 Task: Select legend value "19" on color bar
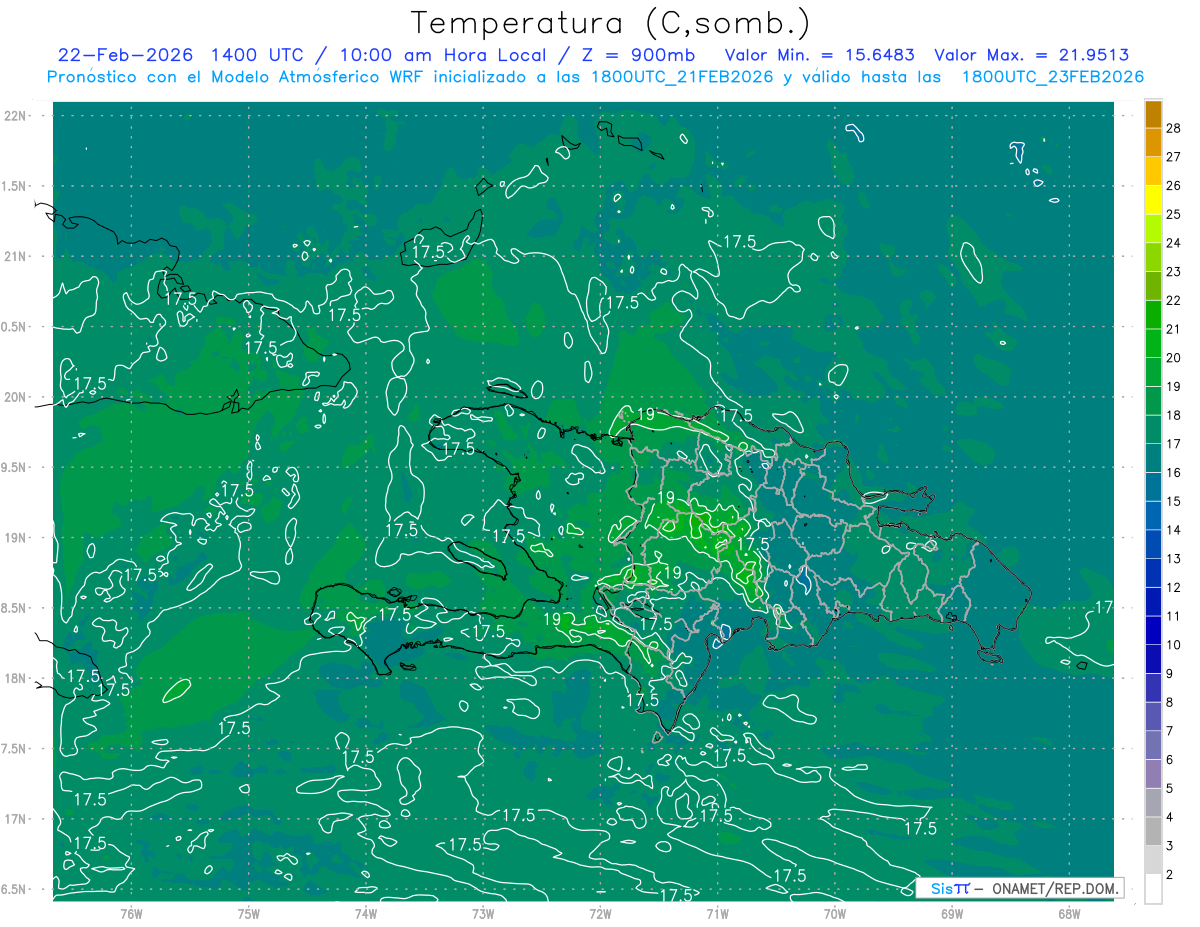tap(1174, 386)
